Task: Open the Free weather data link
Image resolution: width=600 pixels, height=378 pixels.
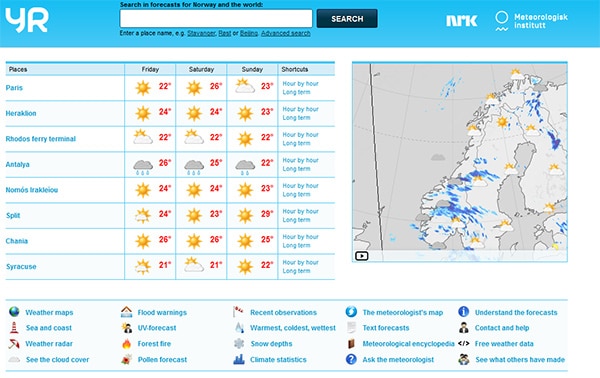Action: 504,344
